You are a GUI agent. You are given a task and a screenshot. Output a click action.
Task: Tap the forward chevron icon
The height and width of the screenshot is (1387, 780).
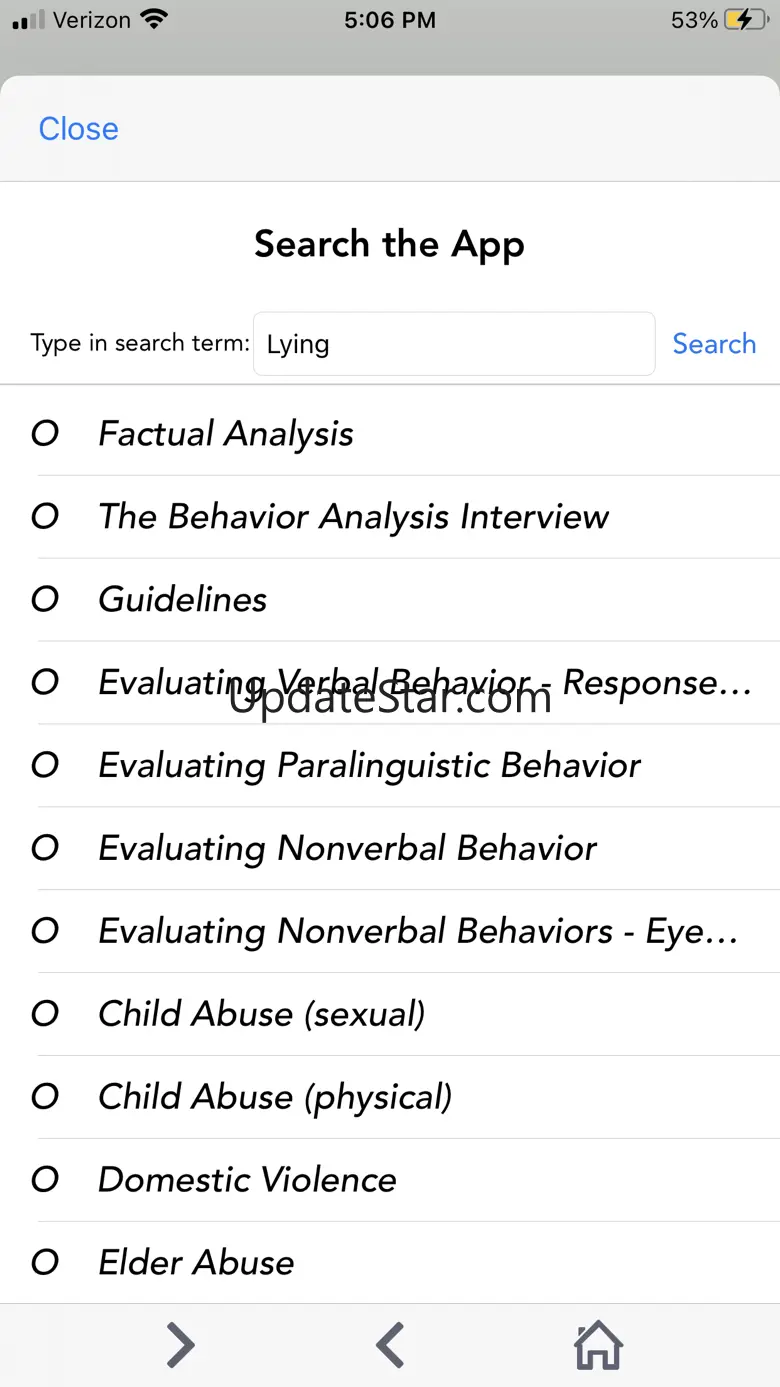(180, 1345)
